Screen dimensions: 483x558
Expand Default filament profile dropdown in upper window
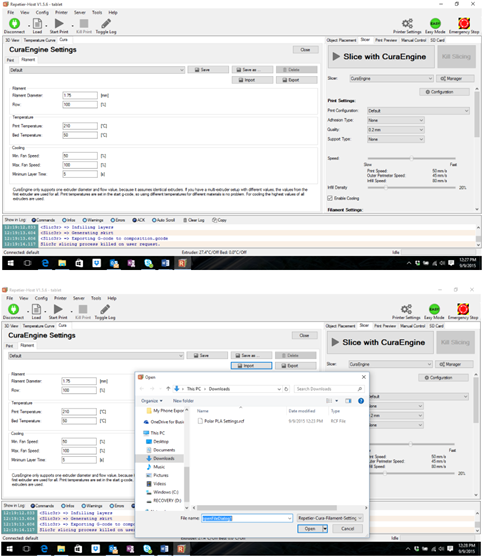pyautogui.click(x=182, y=70)
